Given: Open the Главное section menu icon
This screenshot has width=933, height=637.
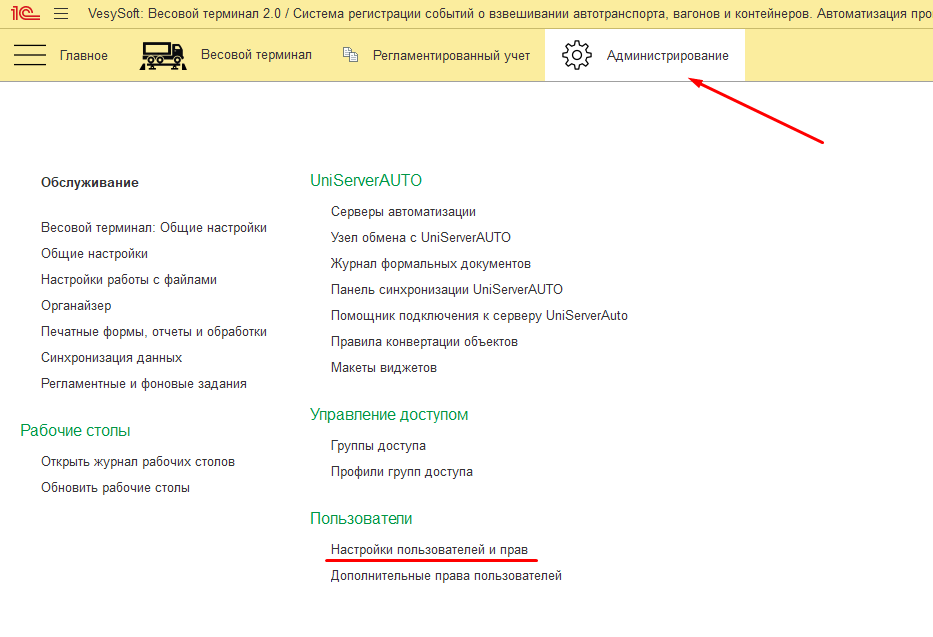Looking at the screenshot, I should pyautogui.click(x=30, y=55).
